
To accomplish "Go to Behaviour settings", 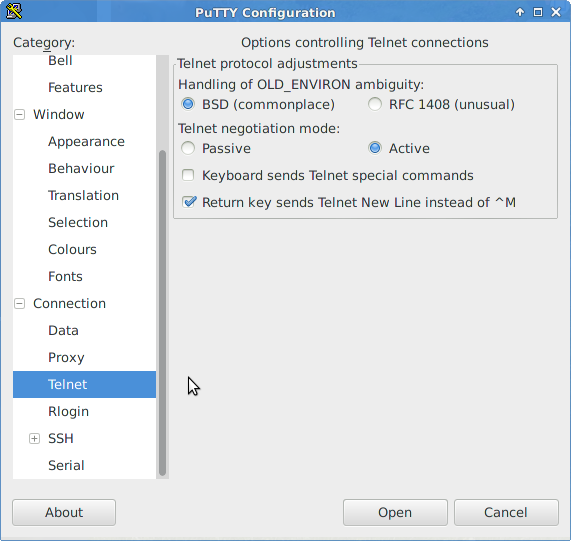I will tap(81, 169).
